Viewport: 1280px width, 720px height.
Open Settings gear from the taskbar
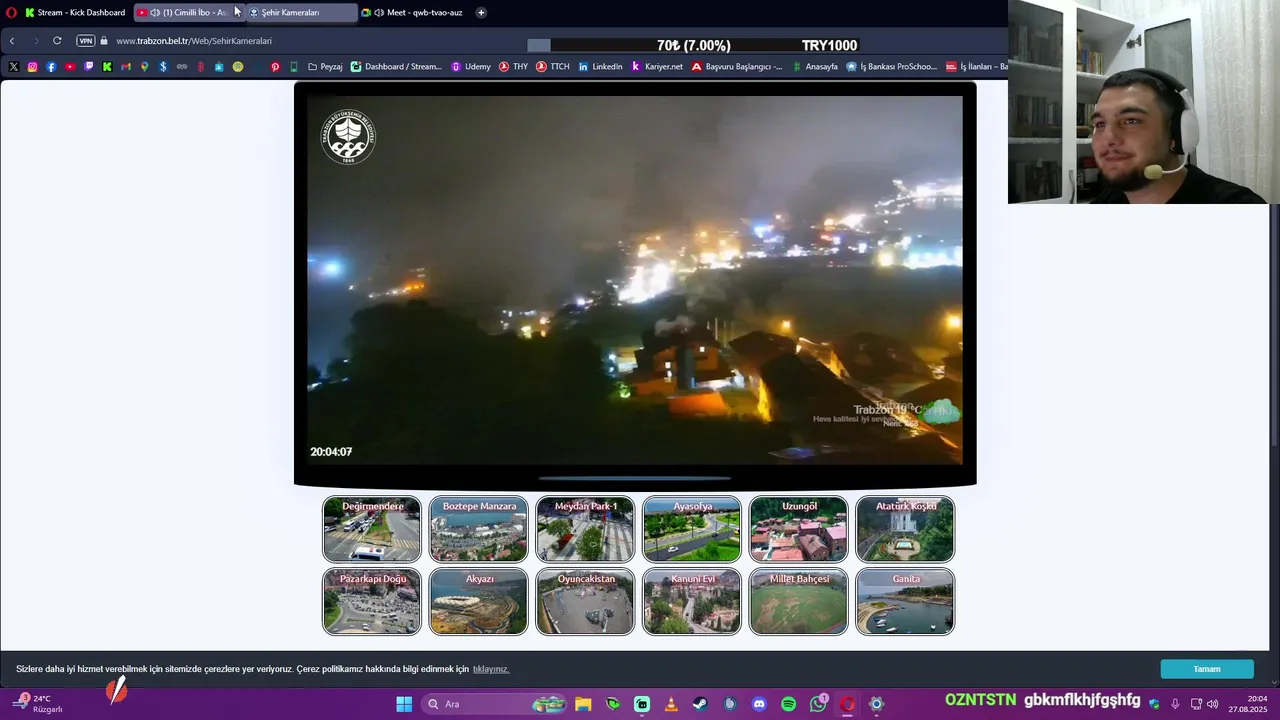(x=876, y=704)
